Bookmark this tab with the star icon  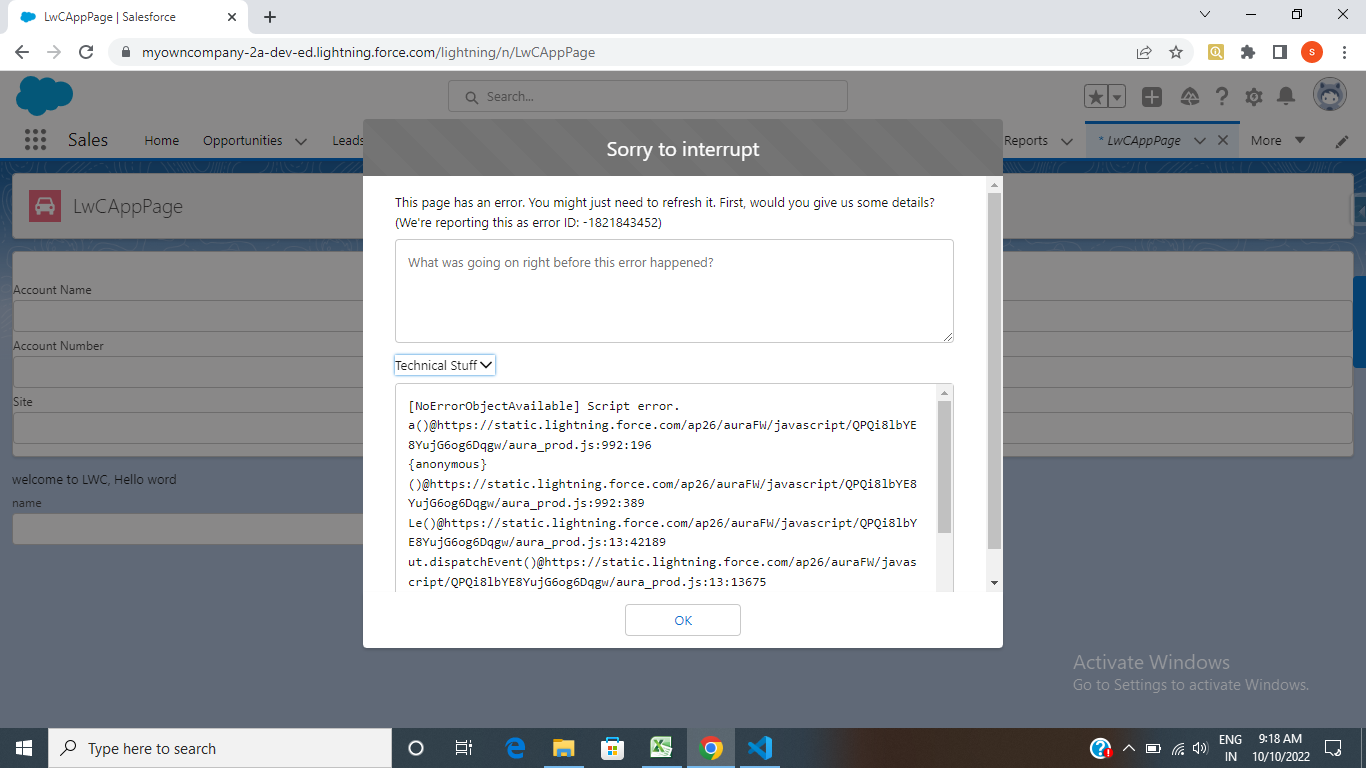[1176, 52]
